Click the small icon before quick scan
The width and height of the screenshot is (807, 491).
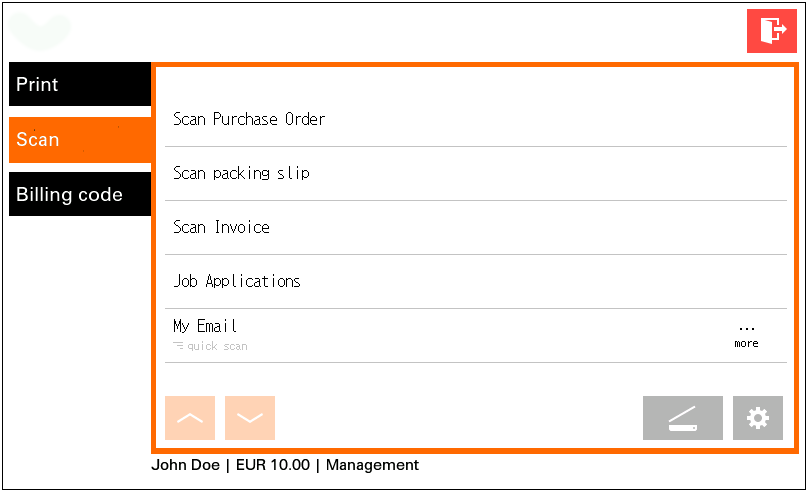[x=178, y=346]
